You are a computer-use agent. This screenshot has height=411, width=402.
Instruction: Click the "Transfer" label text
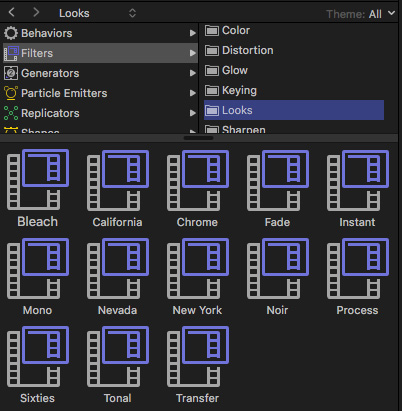(x=197, y=398)
